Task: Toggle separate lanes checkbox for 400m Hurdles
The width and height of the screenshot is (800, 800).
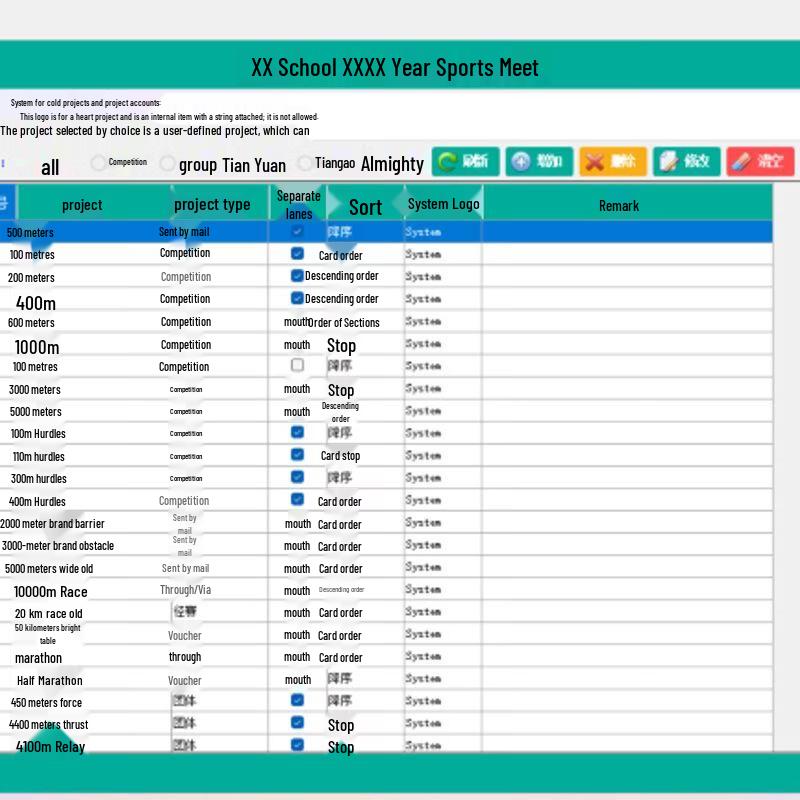Action: [x=297, y=499]
